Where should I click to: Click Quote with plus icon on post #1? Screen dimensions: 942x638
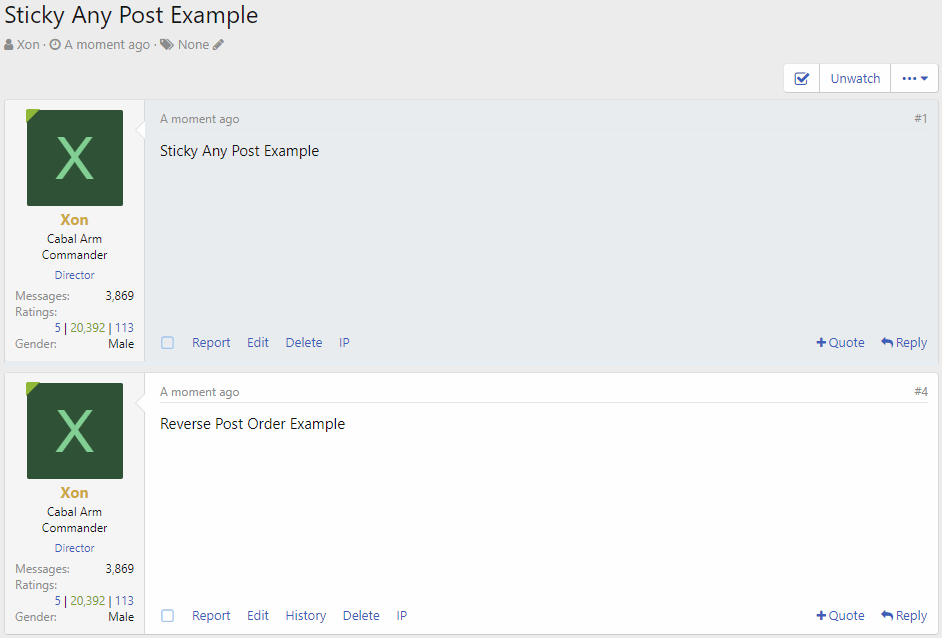coord(840,343)
